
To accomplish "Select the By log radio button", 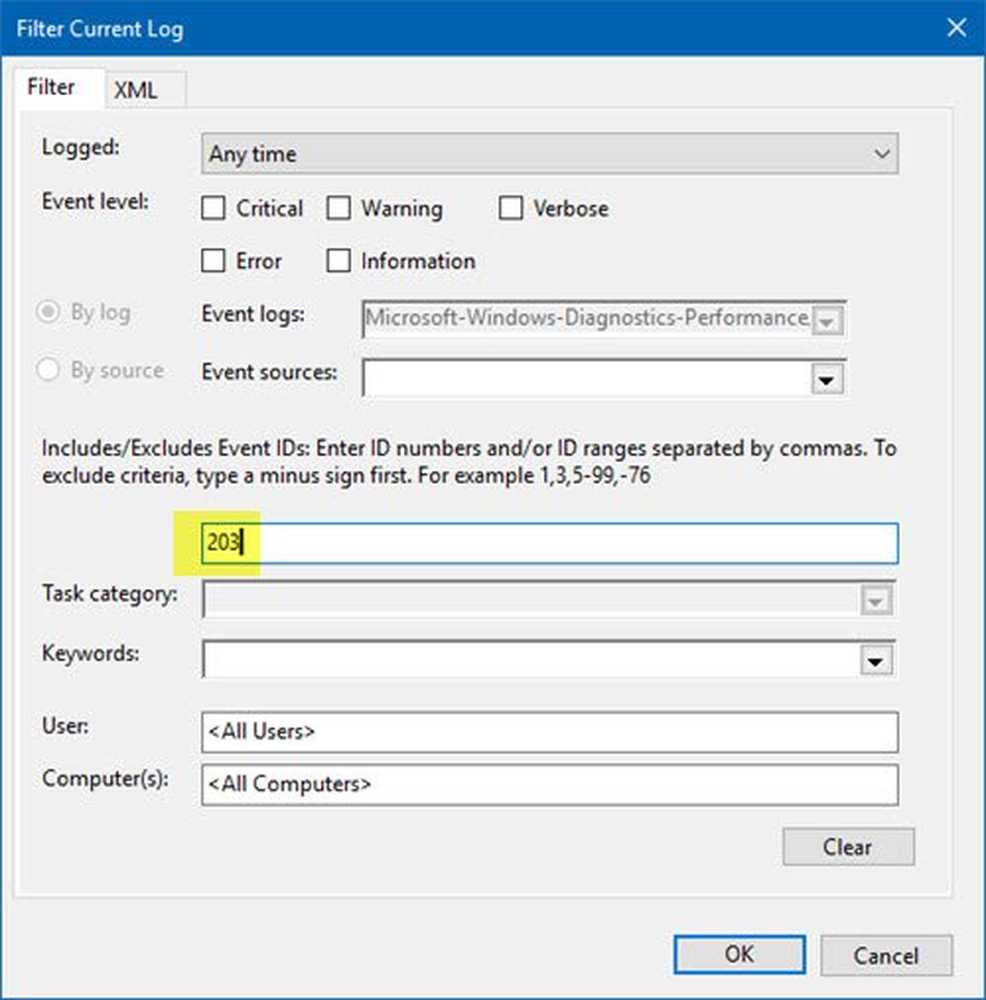I will [48, 312].
